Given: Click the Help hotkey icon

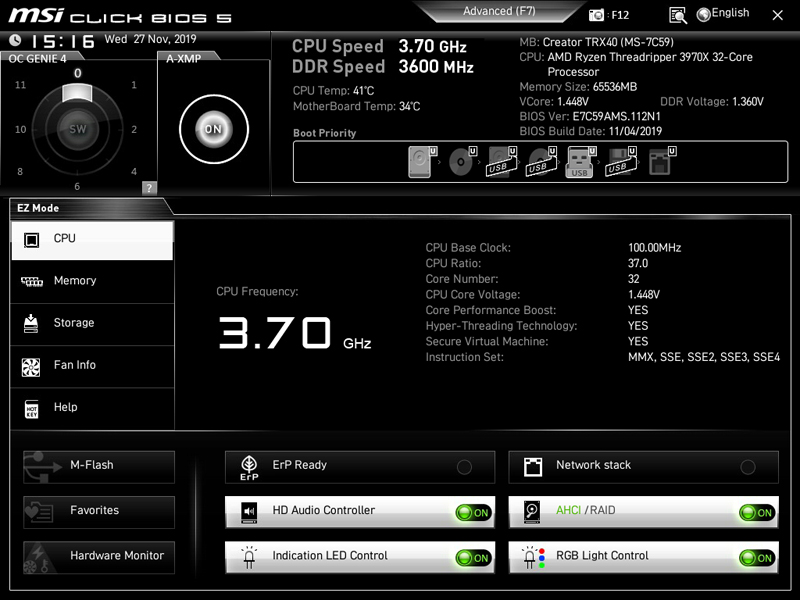Looking at the screenshot, I should point(32,409).
